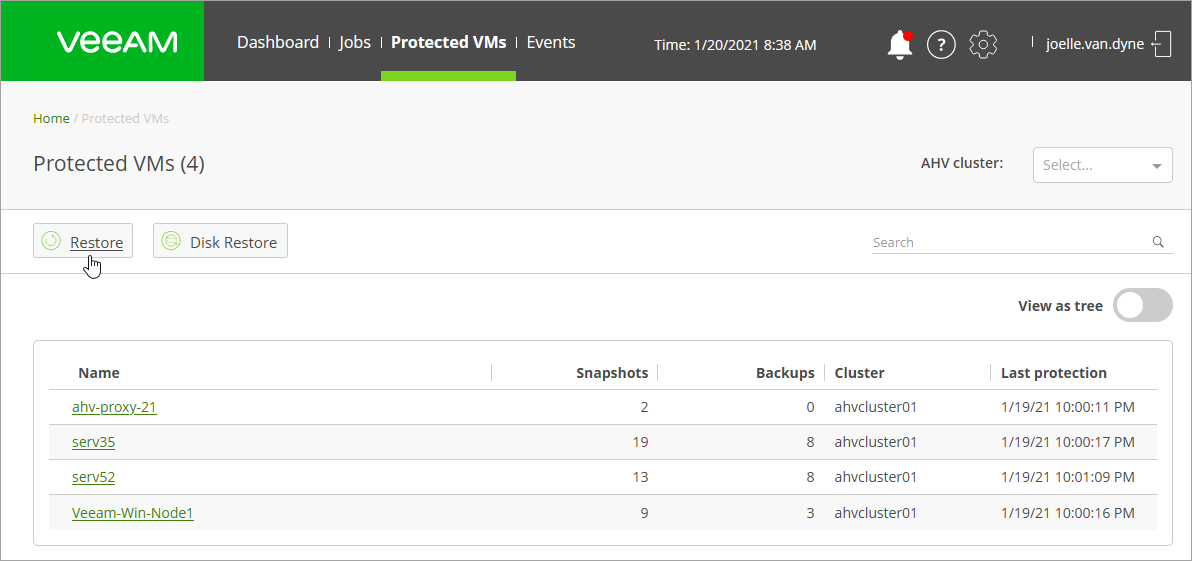Go to the Events tab
Screen dimensions: 1192x561
(x=551, y=42)
